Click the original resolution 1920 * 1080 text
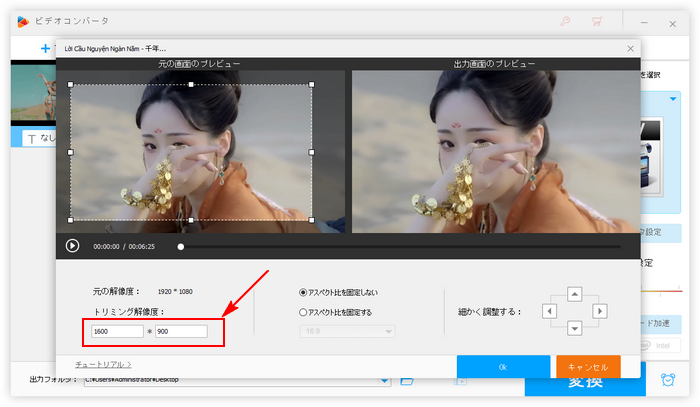 [175, 291]
